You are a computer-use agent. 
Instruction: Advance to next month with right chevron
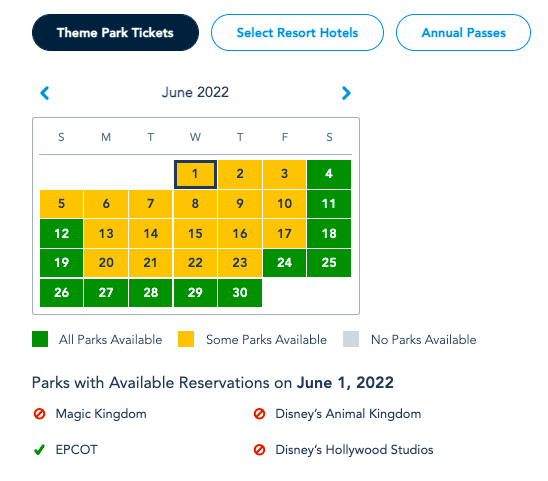point(346,93)
